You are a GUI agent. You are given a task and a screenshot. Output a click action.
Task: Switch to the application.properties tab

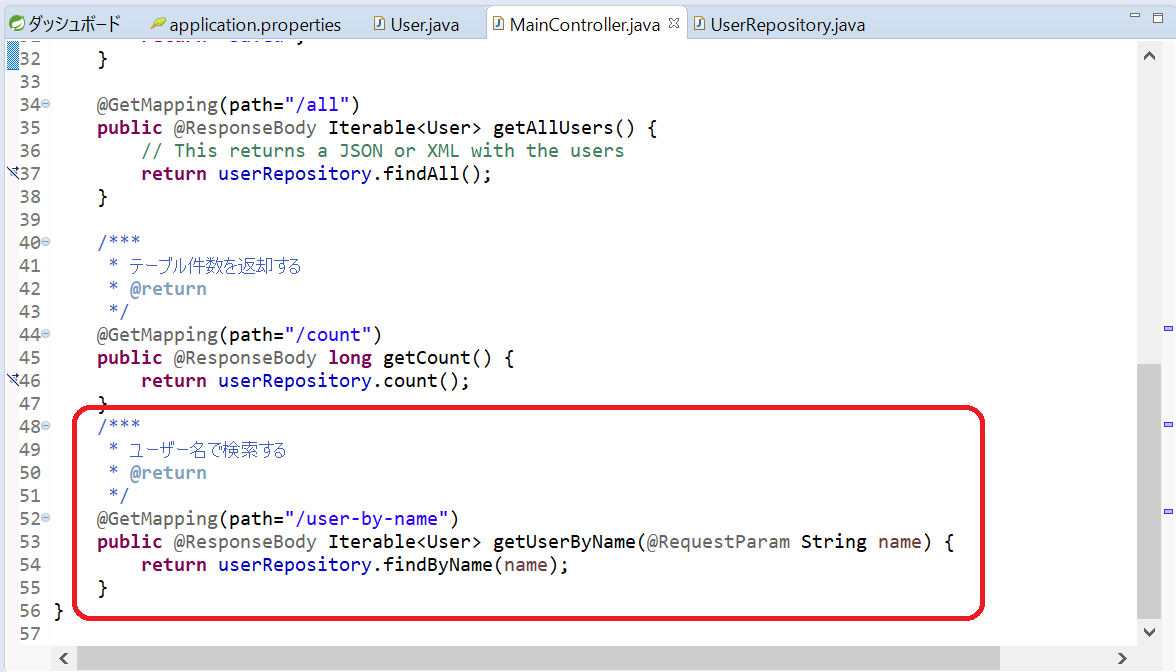[254, 24]
